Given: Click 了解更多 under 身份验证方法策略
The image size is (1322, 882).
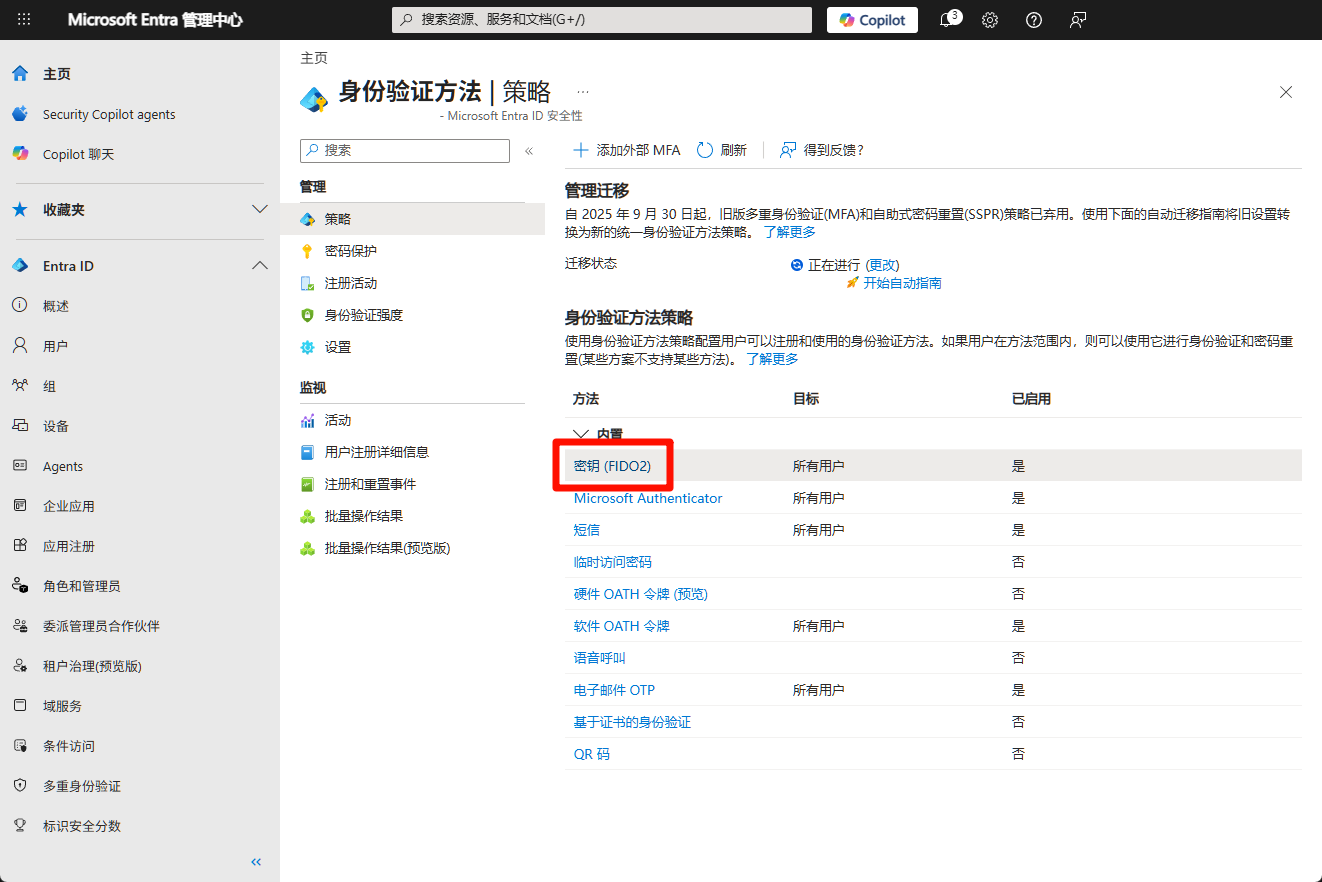Looking at the screenshot, I should click(x=772, y=359).
